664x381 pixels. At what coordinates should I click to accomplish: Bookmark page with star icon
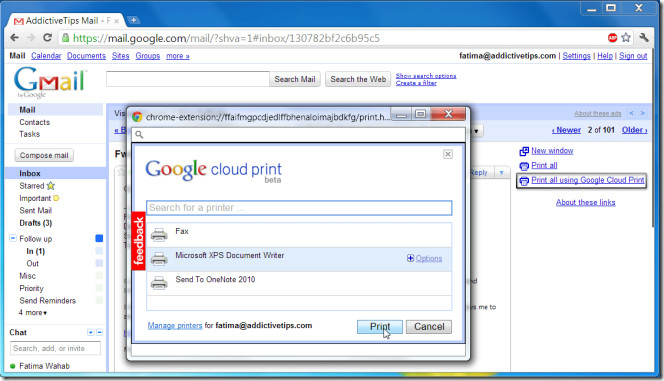[x=626, y=38]
